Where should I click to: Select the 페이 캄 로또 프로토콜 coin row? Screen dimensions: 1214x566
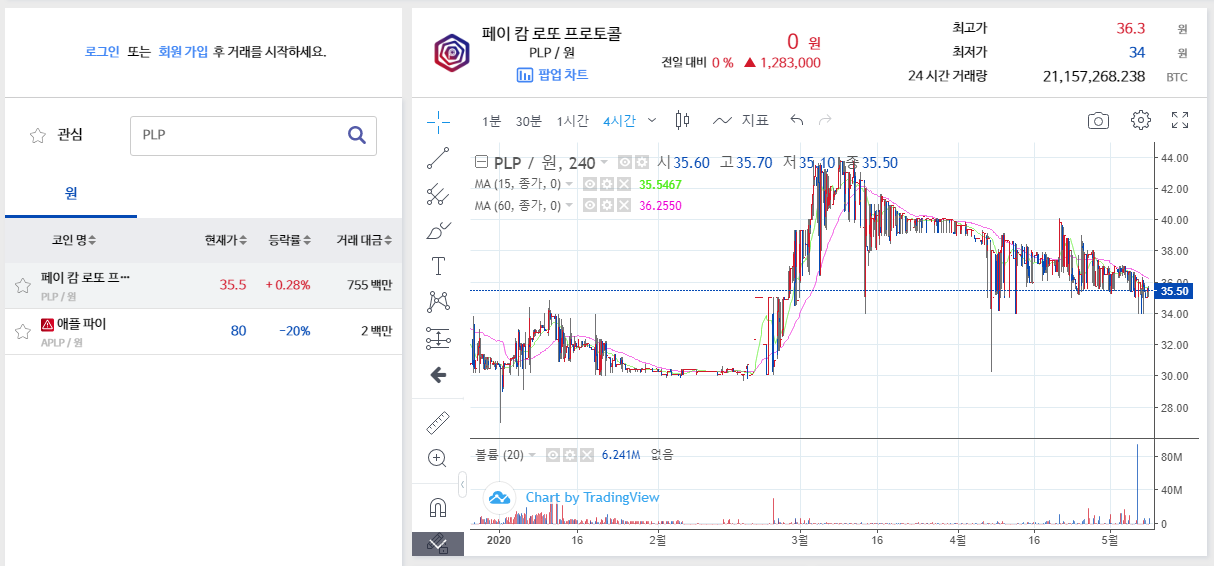(x=203, y=286)
